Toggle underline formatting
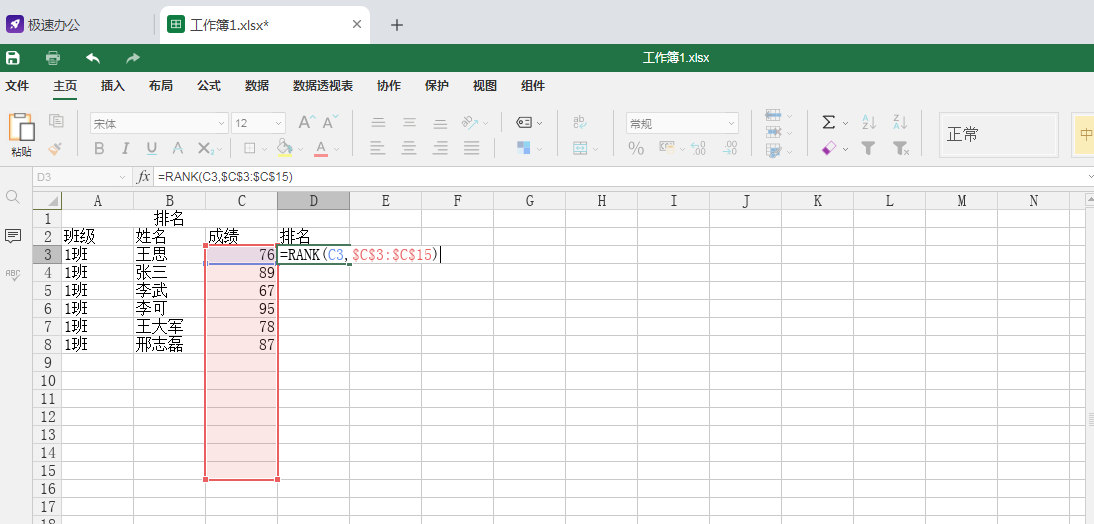The width and height of the screenshot is (1094, 524). pyautogui.click(x=151, y=148)
